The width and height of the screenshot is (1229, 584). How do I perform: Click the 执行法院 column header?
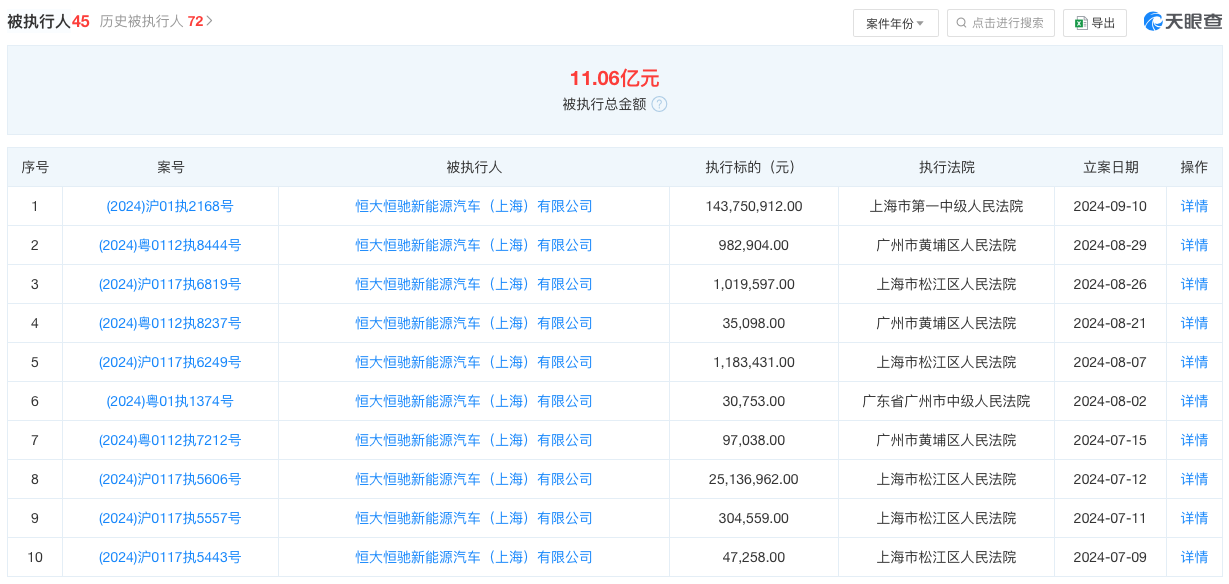point(946,167)
